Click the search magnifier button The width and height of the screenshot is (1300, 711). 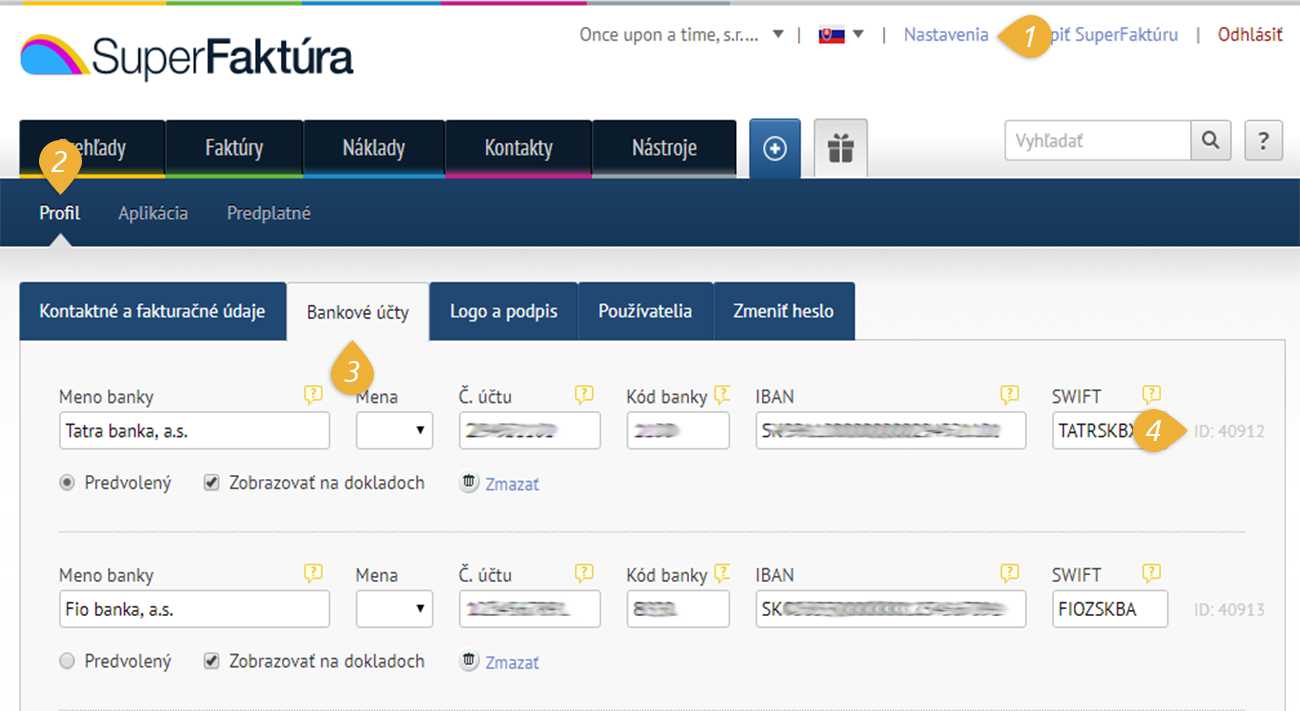(x=1211, y=141)
